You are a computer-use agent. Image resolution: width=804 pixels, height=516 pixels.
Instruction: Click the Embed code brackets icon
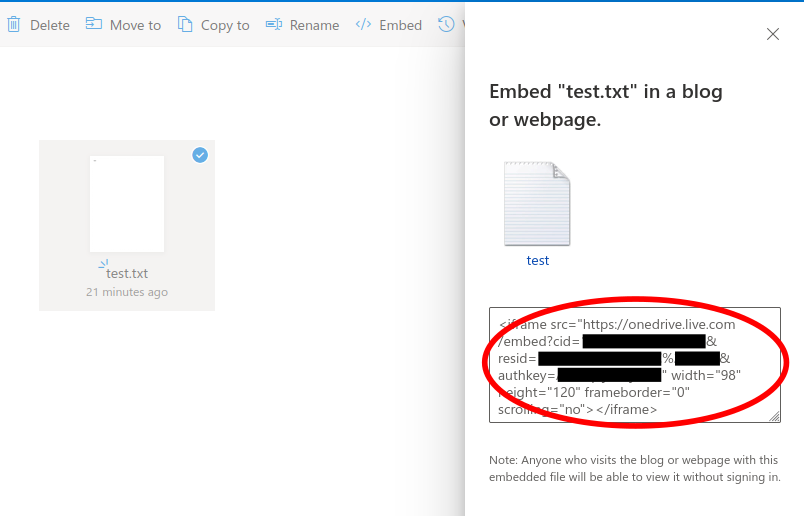click(364, 25)
